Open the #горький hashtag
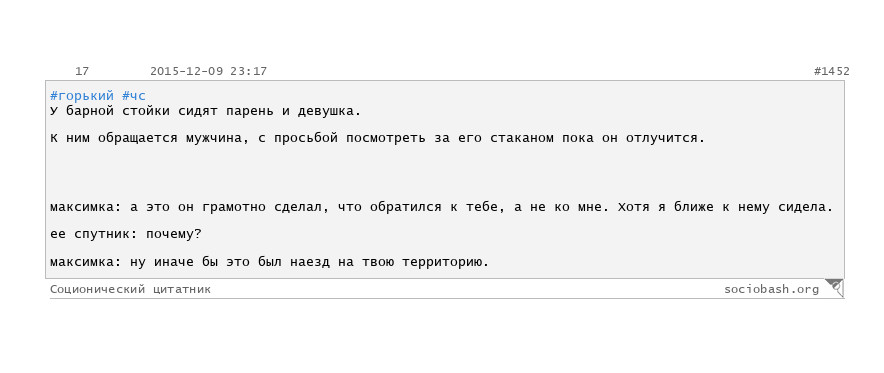Screen dimensions: 884x373 (x=82, y=96)
